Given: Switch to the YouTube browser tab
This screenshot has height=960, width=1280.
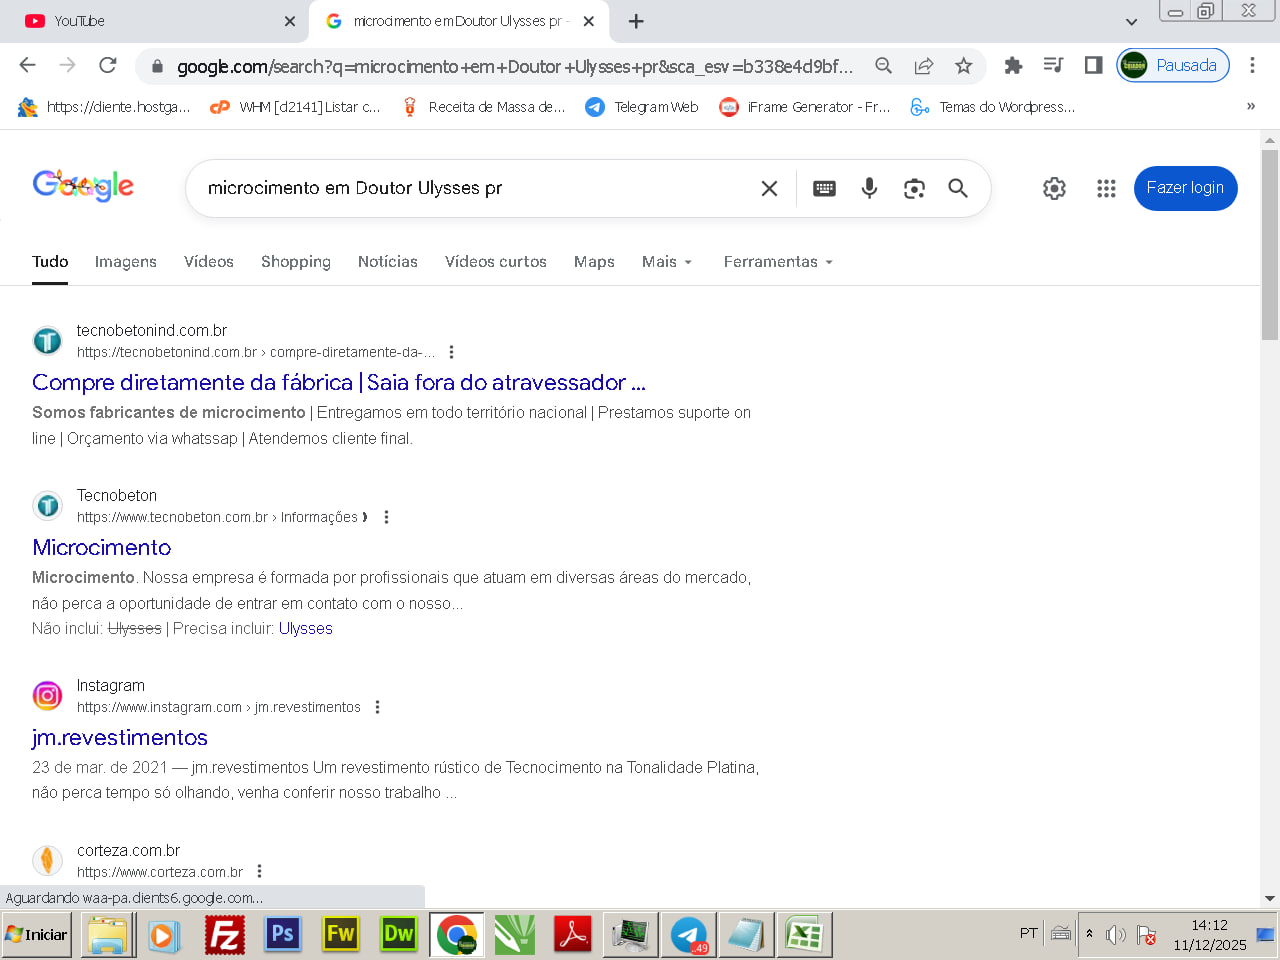Looking at the screenshot, I should click(x=150, y=21).
